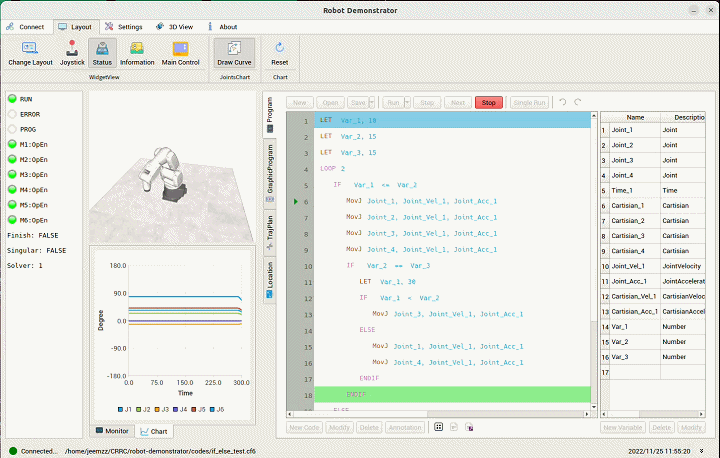Open the Location side tab
This screenshot has width=720, height=458.
270,279
